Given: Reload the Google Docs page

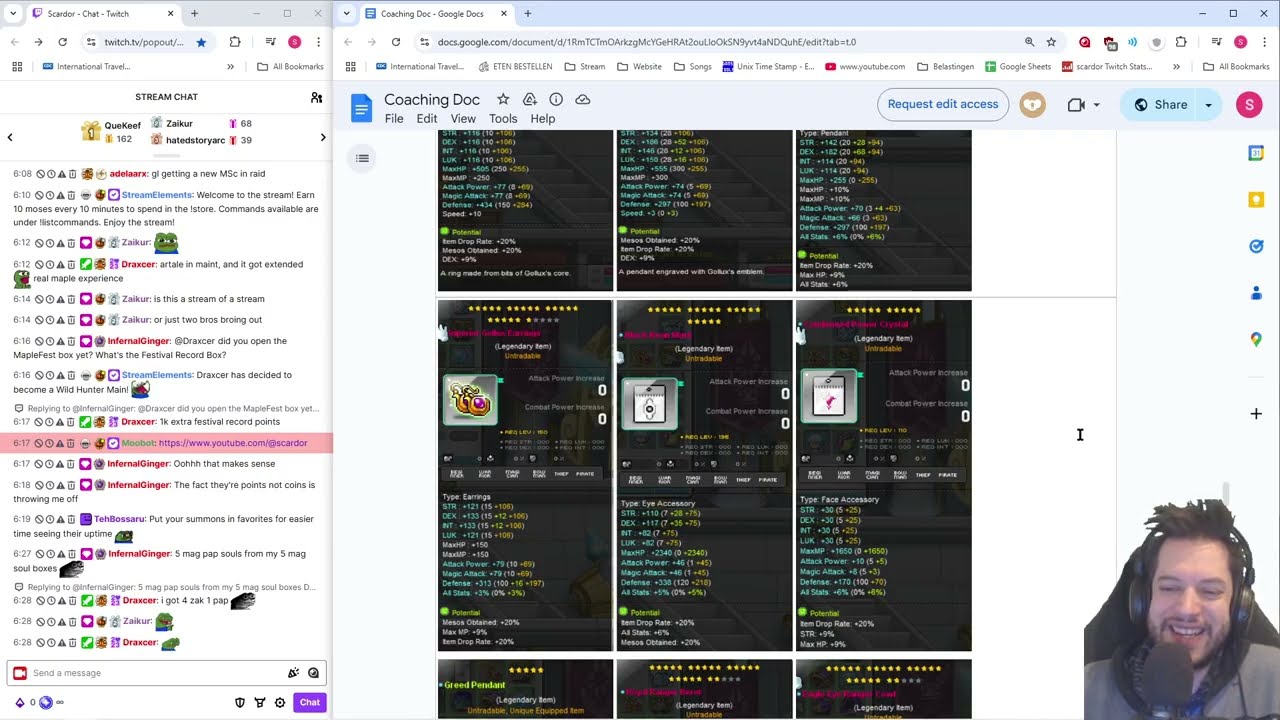Looking at the screenshot, I should pos(396,42).
